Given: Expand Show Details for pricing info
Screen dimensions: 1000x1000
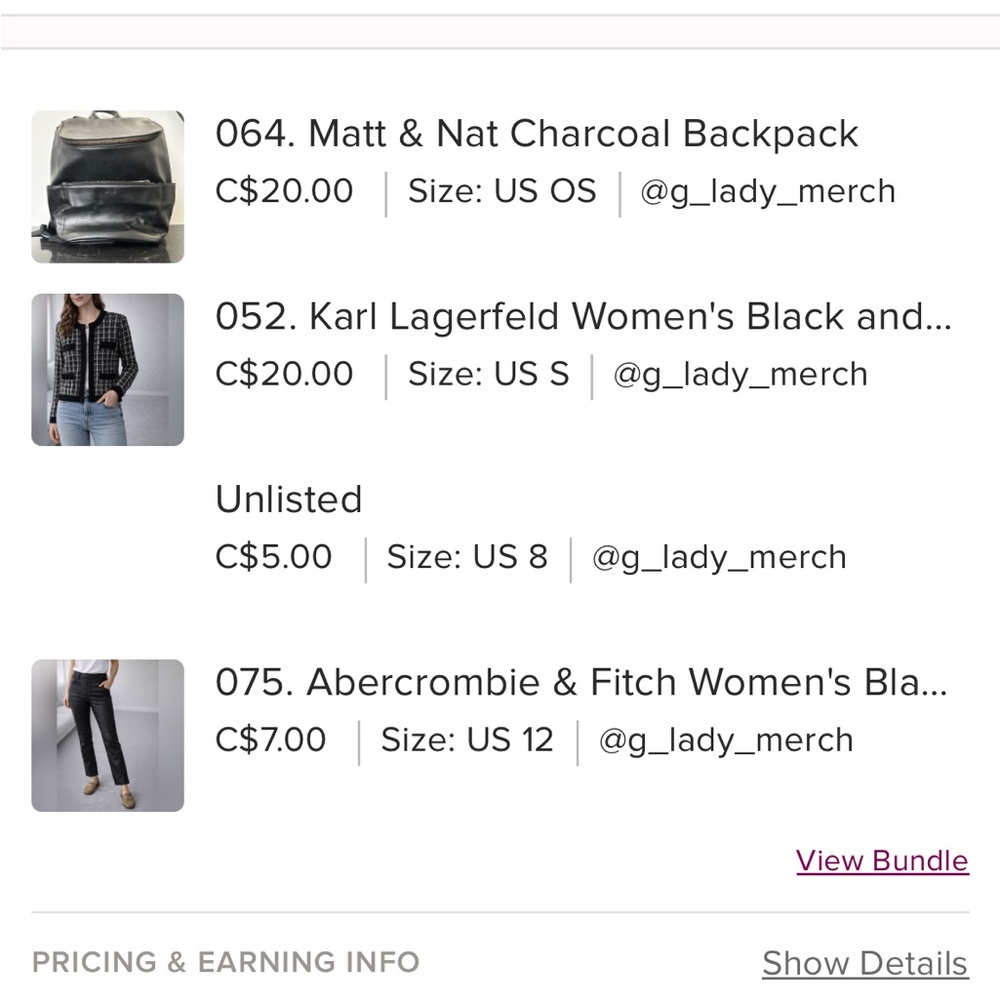Looking at the screenshot, I should pos(865,963).
